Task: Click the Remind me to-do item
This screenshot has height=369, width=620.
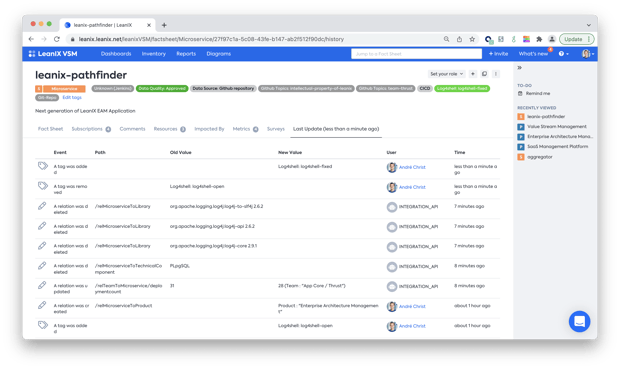Action: [x=534, y=93]
